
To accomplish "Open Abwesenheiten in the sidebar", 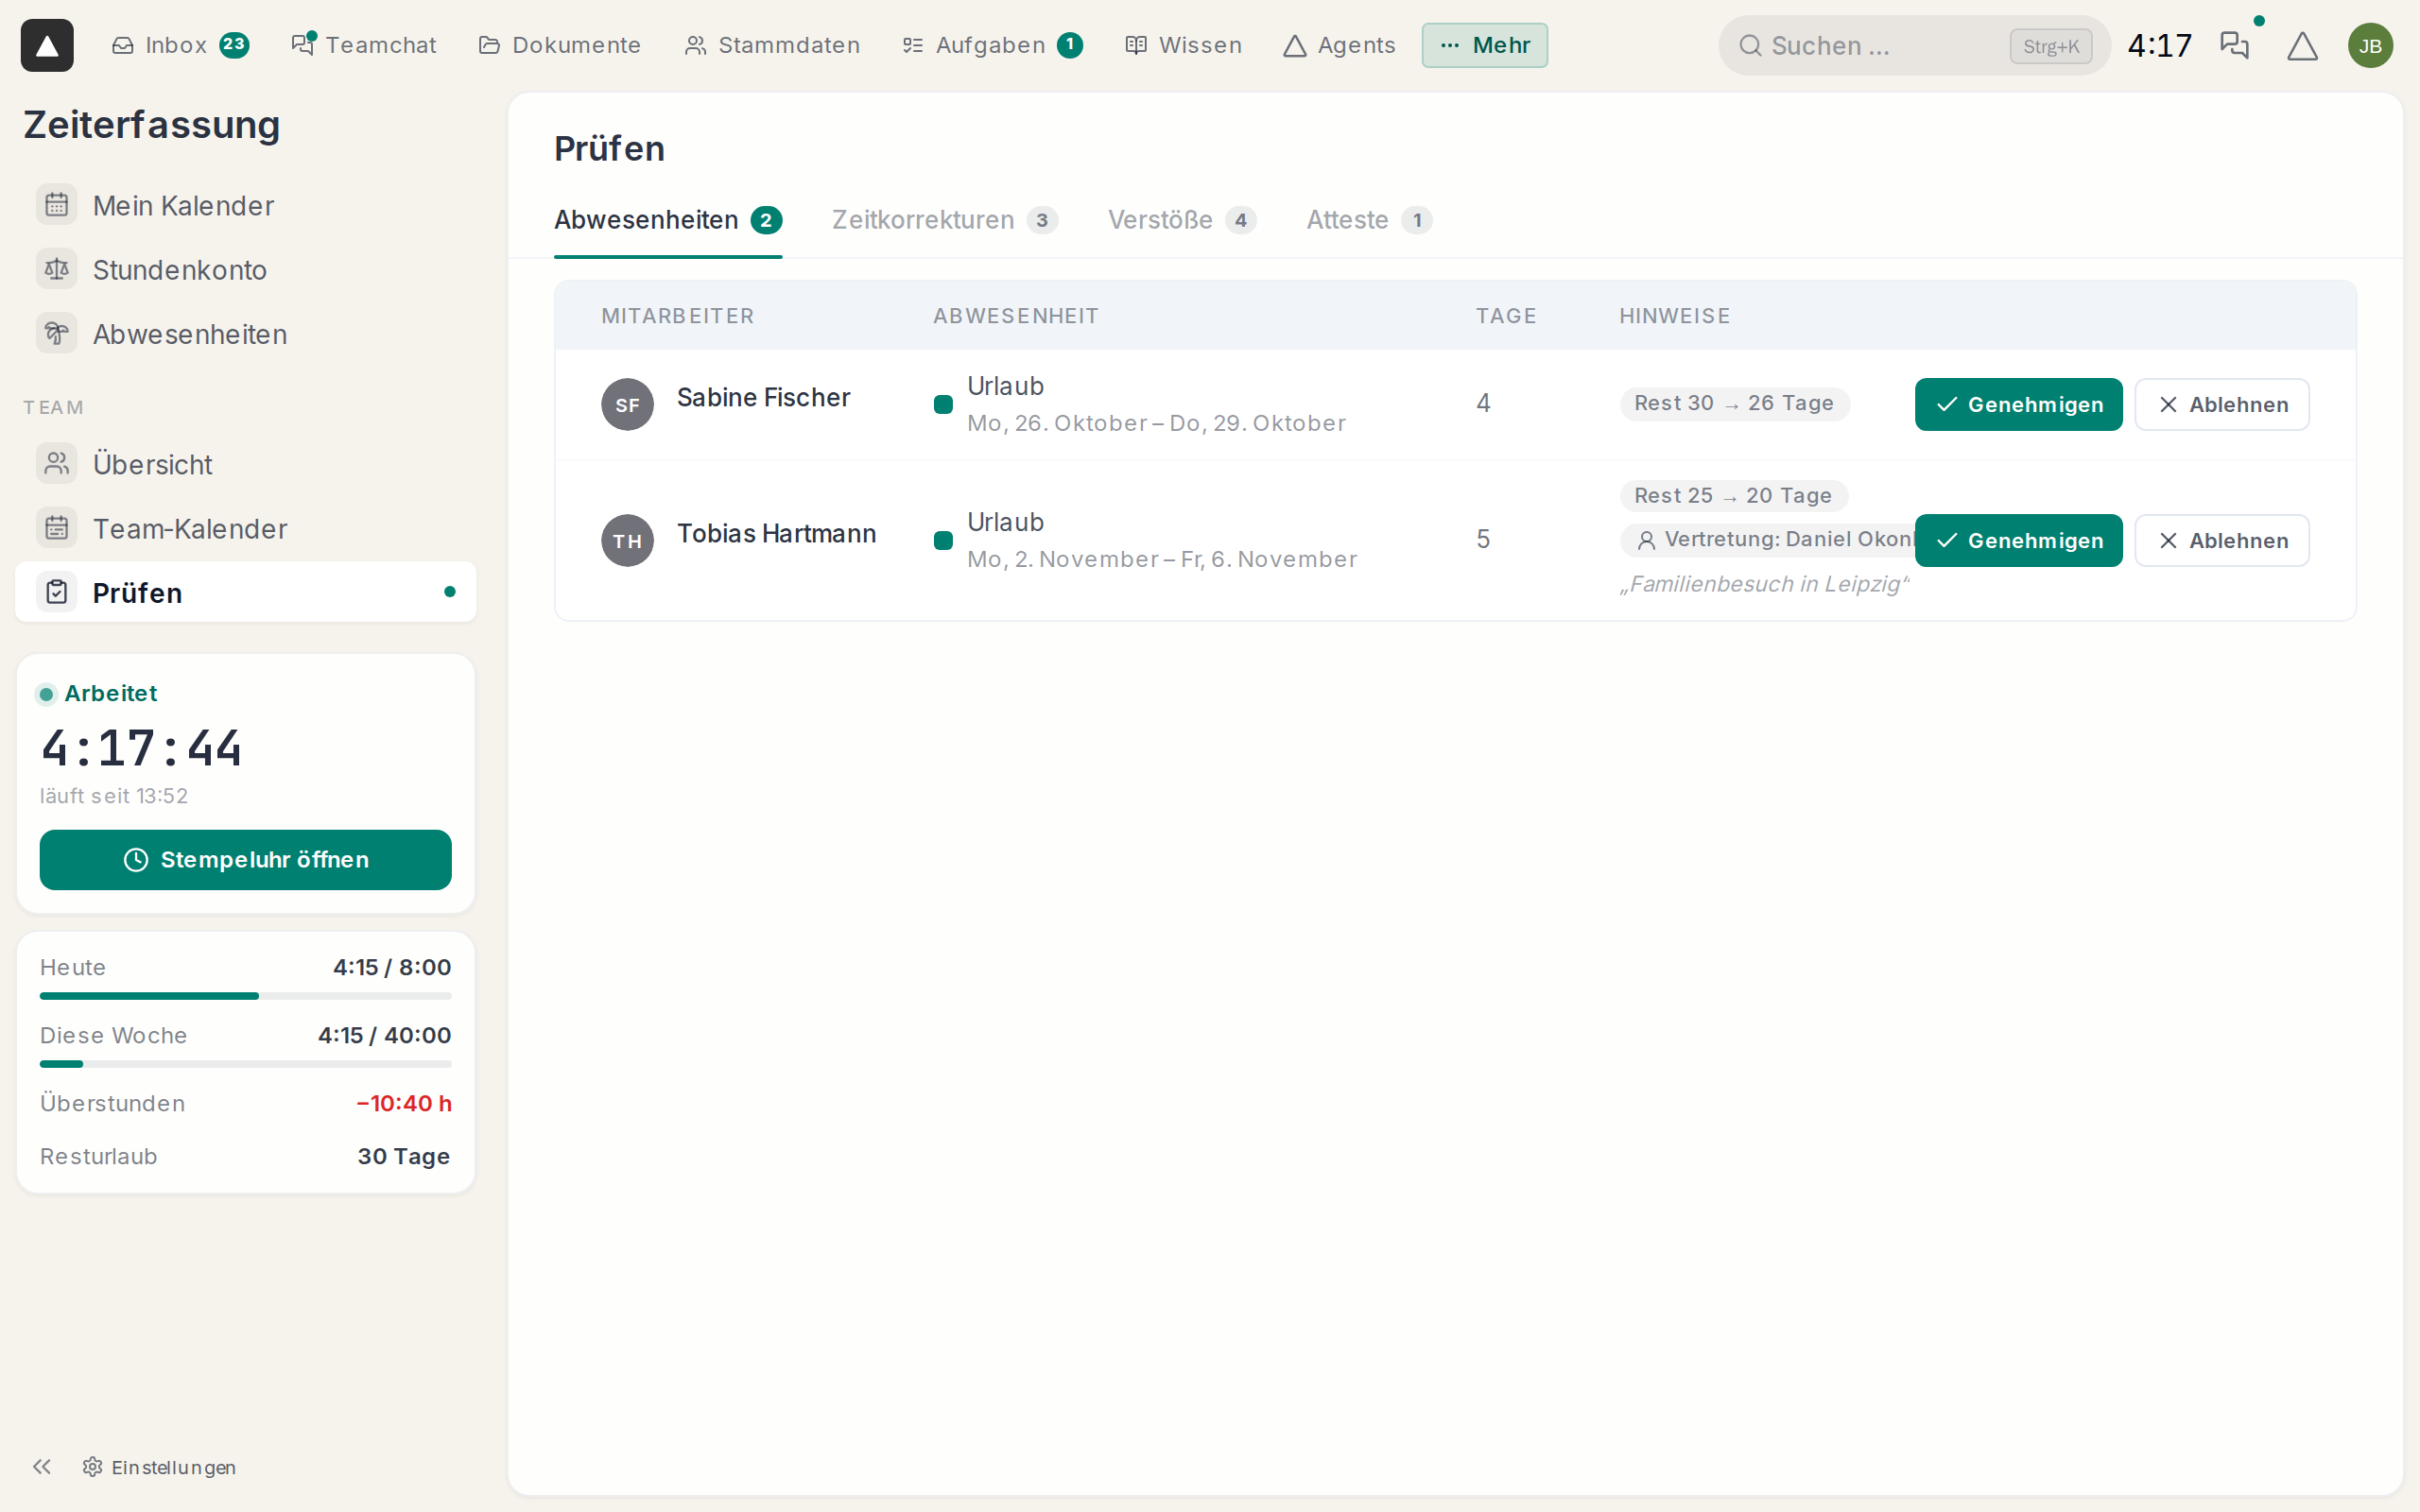I will click(x=245, y=334).
